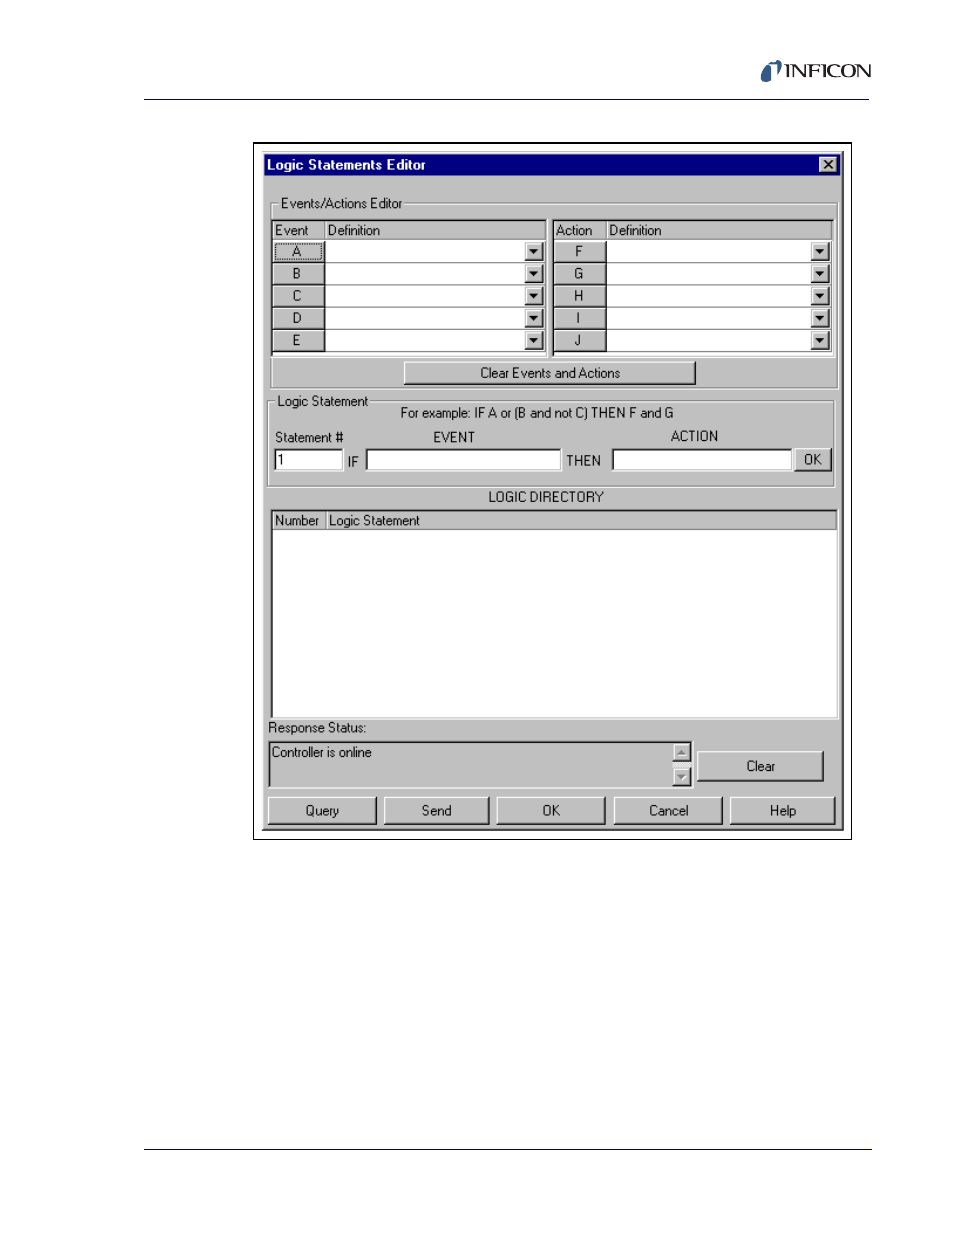Clear the response status with Clear button
This screenshot has height=1235, width=954.
tap(760, 767)
